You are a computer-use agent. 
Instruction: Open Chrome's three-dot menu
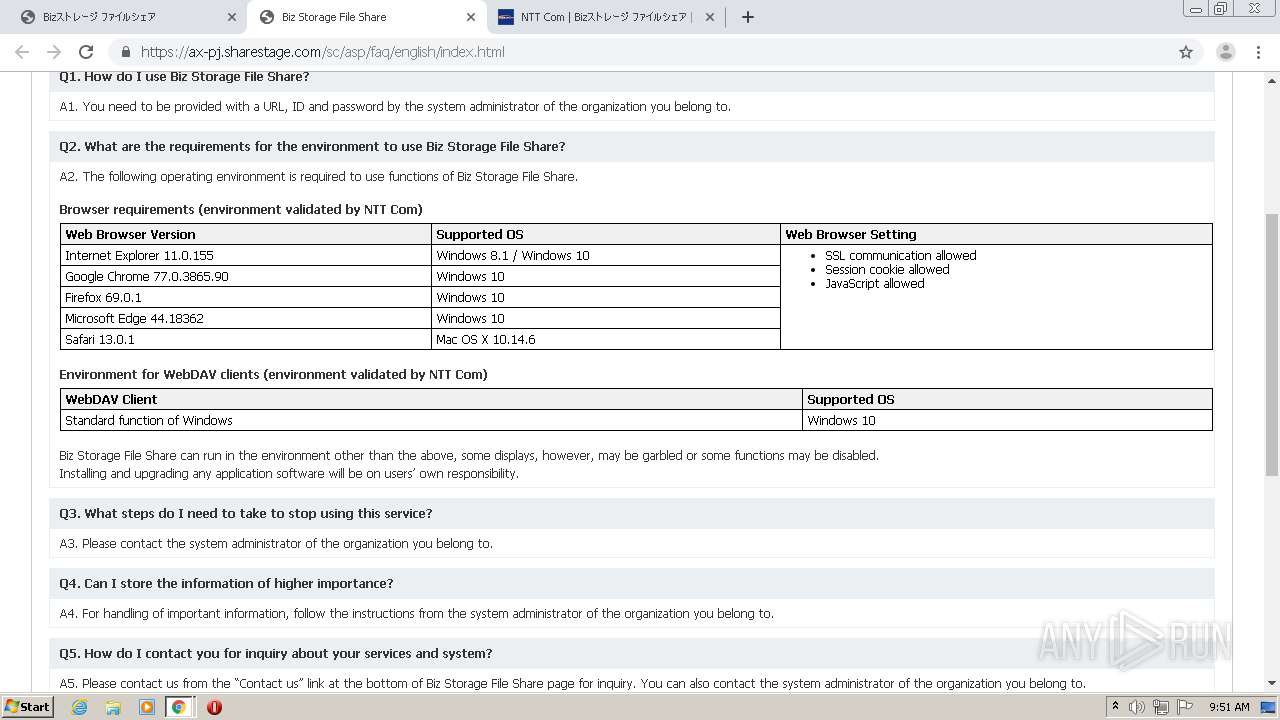(1258, 52)
